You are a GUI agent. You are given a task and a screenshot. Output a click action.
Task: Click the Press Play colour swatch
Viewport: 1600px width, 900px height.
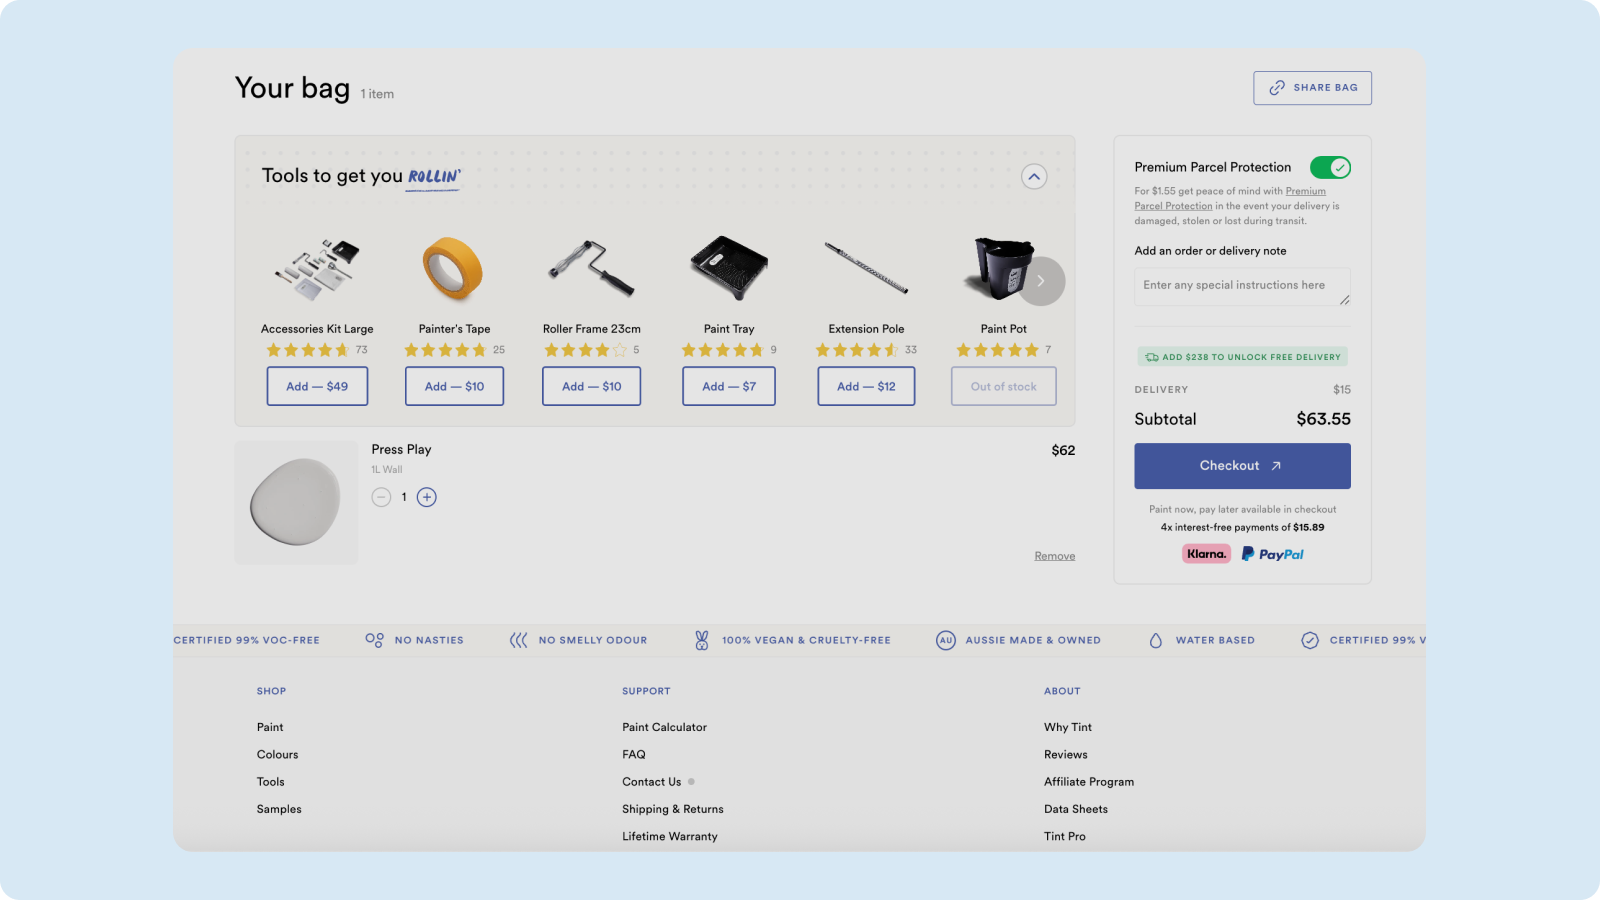click(296, 503)
